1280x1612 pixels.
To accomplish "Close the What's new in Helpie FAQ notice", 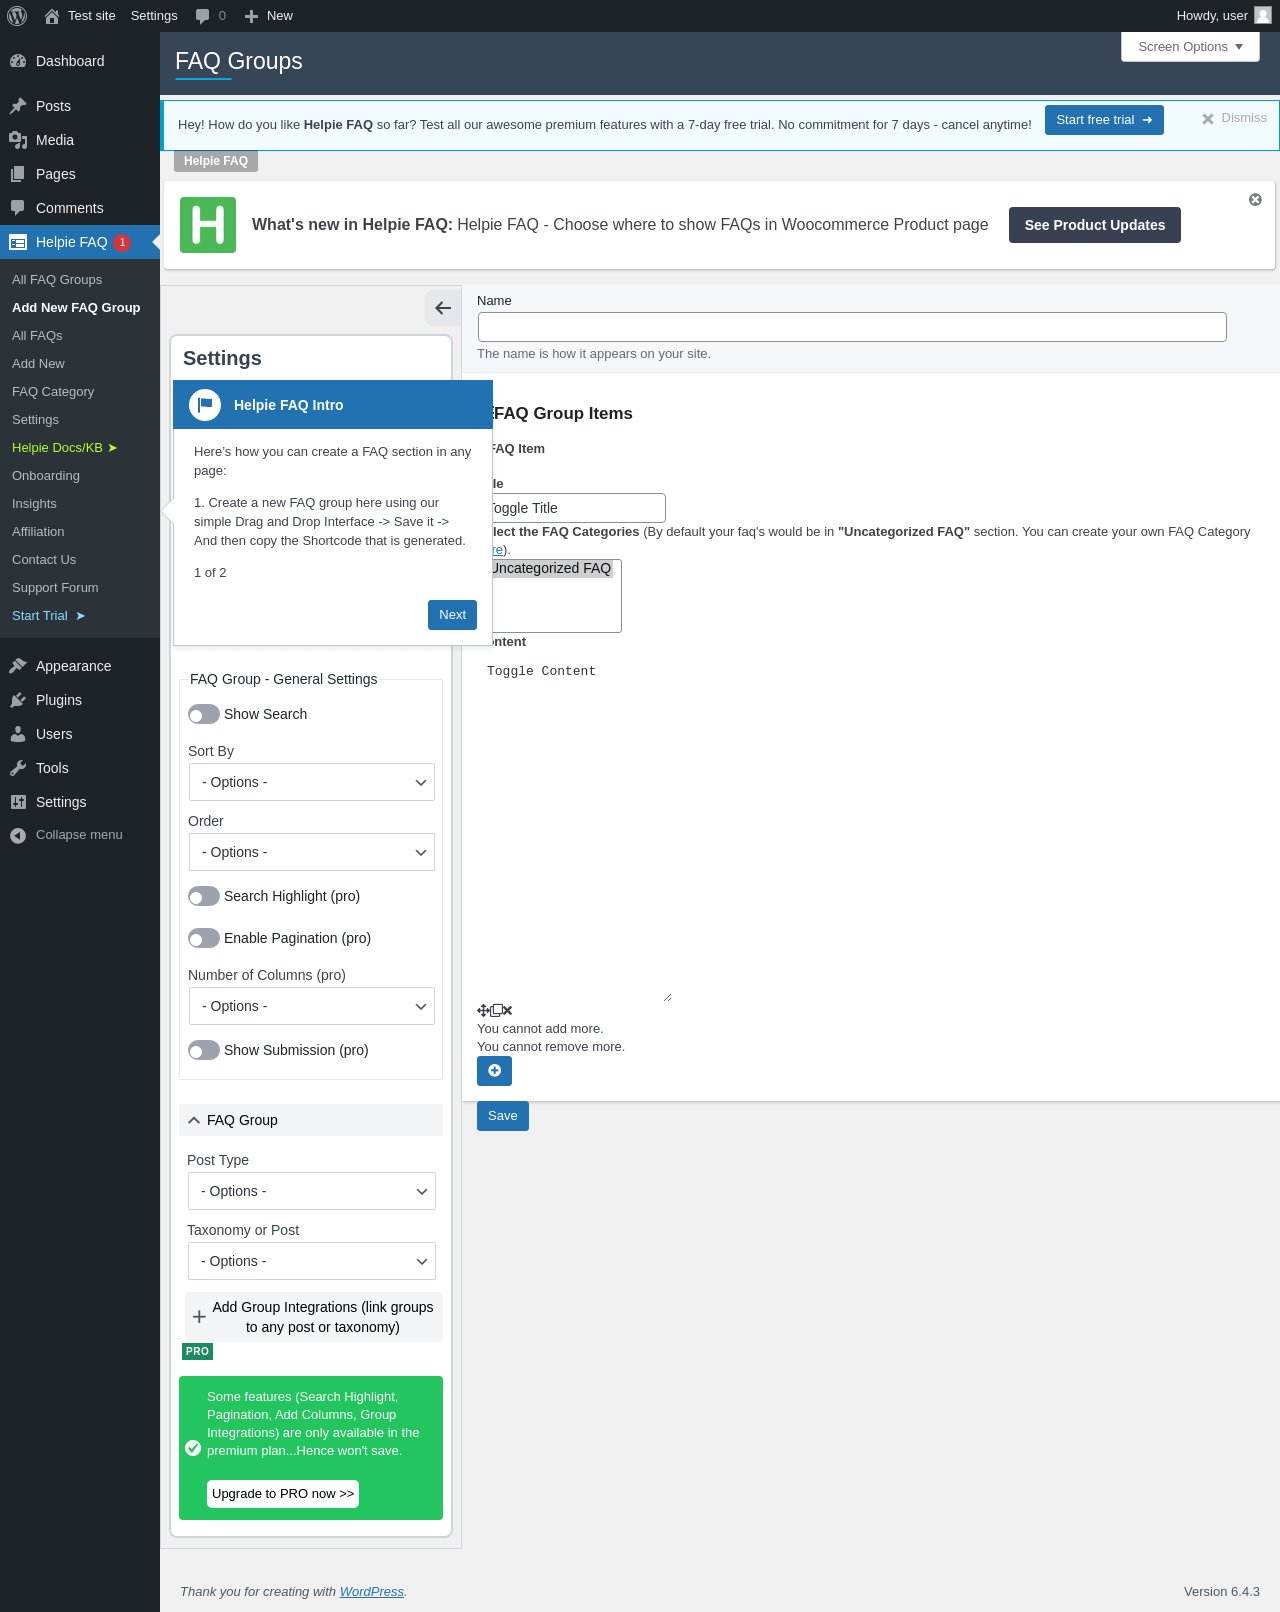I will pyautogui.click(x=1255, y=200).
